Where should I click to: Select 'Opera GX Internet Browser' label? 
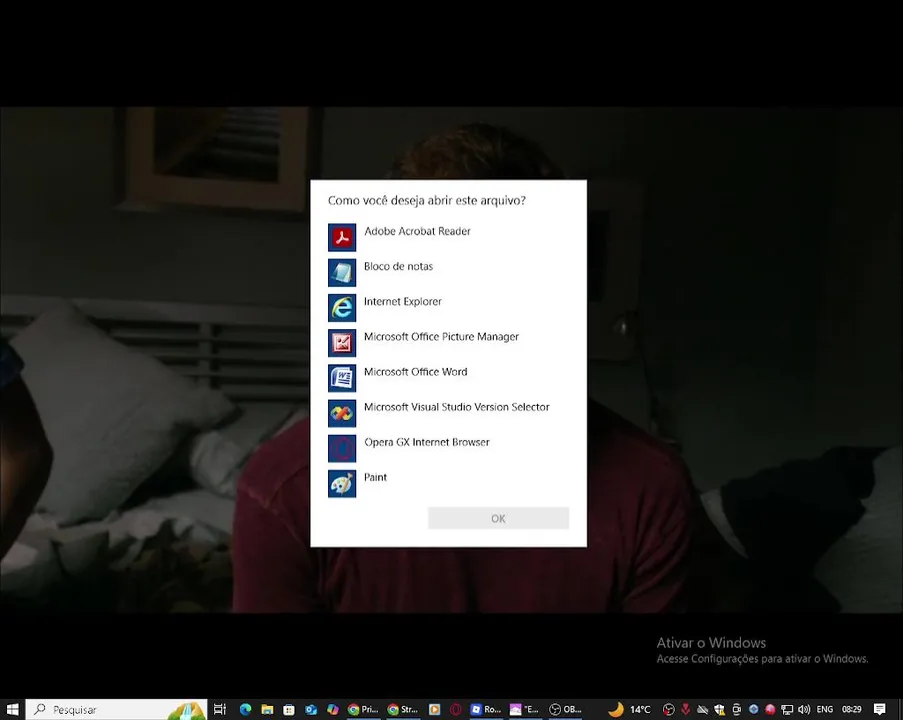(x=427, y=442)
